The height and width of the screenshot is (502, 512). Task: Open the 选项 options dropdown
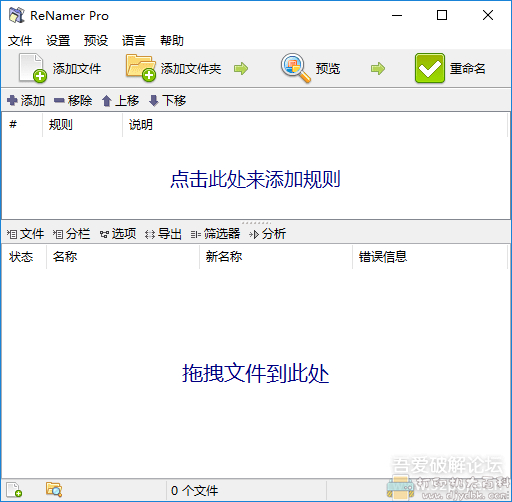click(x=118, y=234)
